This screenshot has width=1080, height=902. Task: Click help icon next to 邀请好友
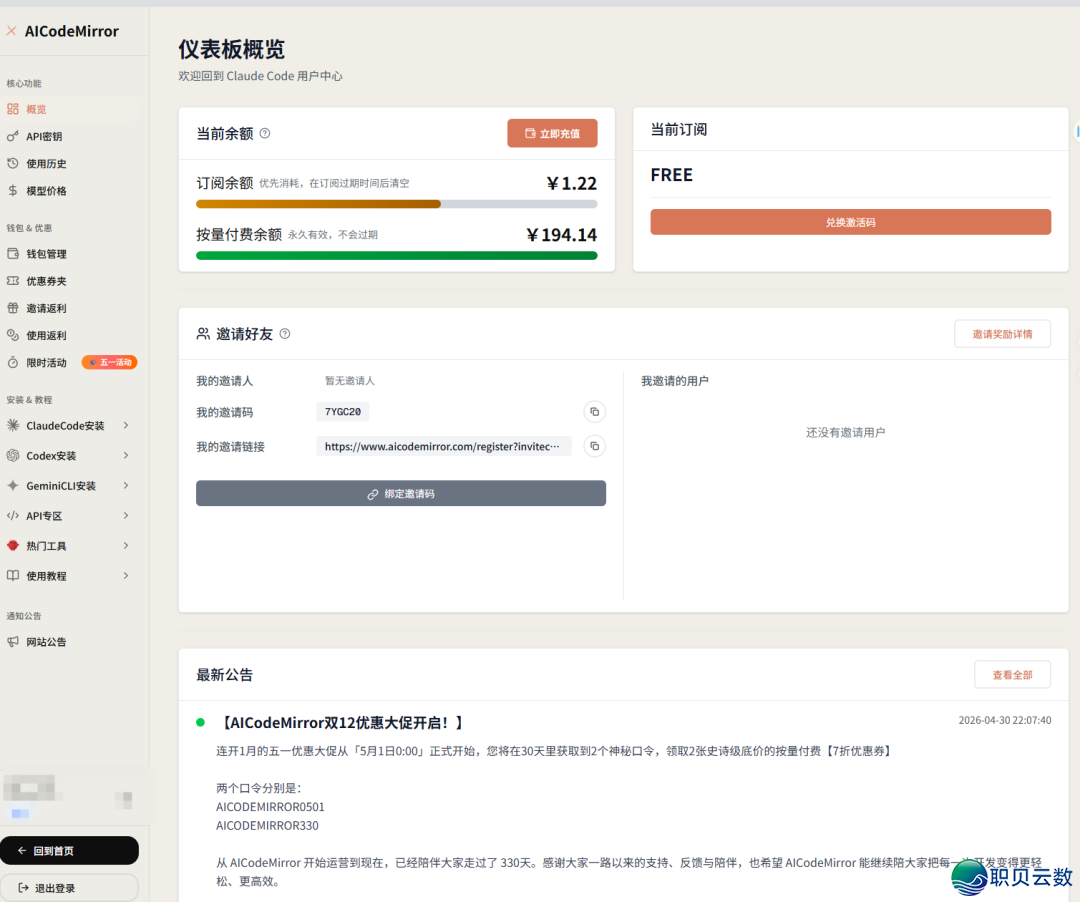point(285,334)
